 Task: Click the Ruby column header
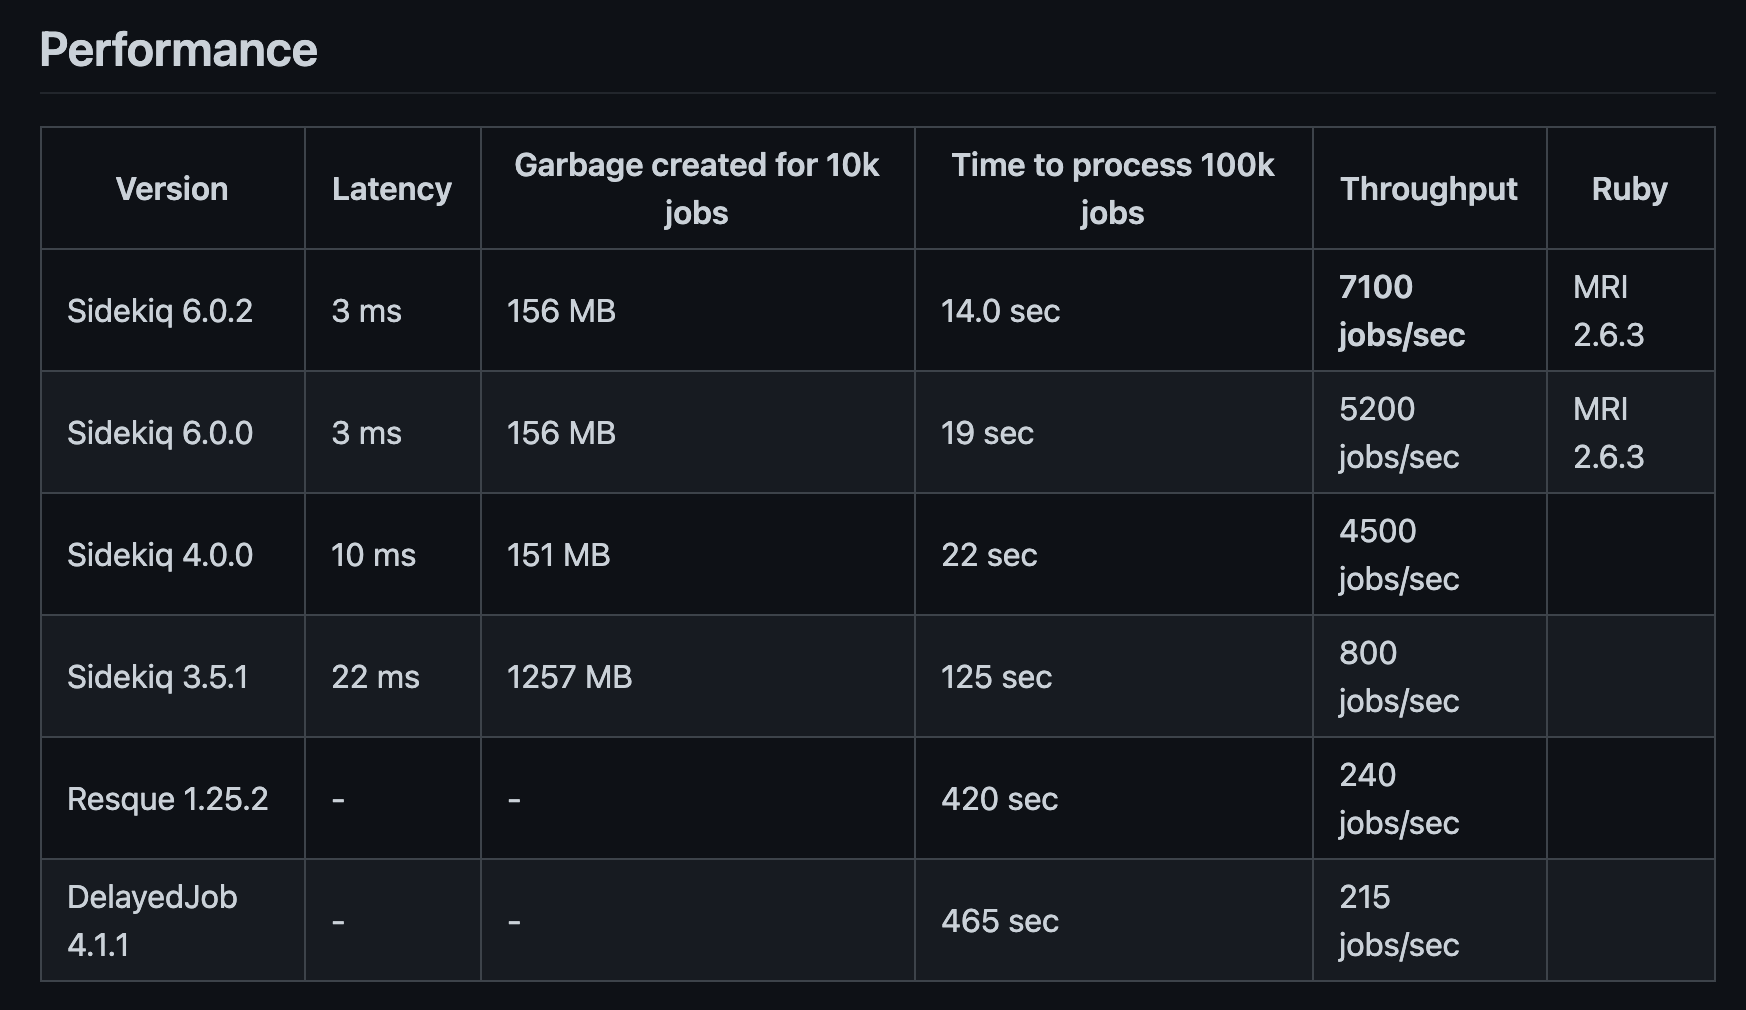1630,189
